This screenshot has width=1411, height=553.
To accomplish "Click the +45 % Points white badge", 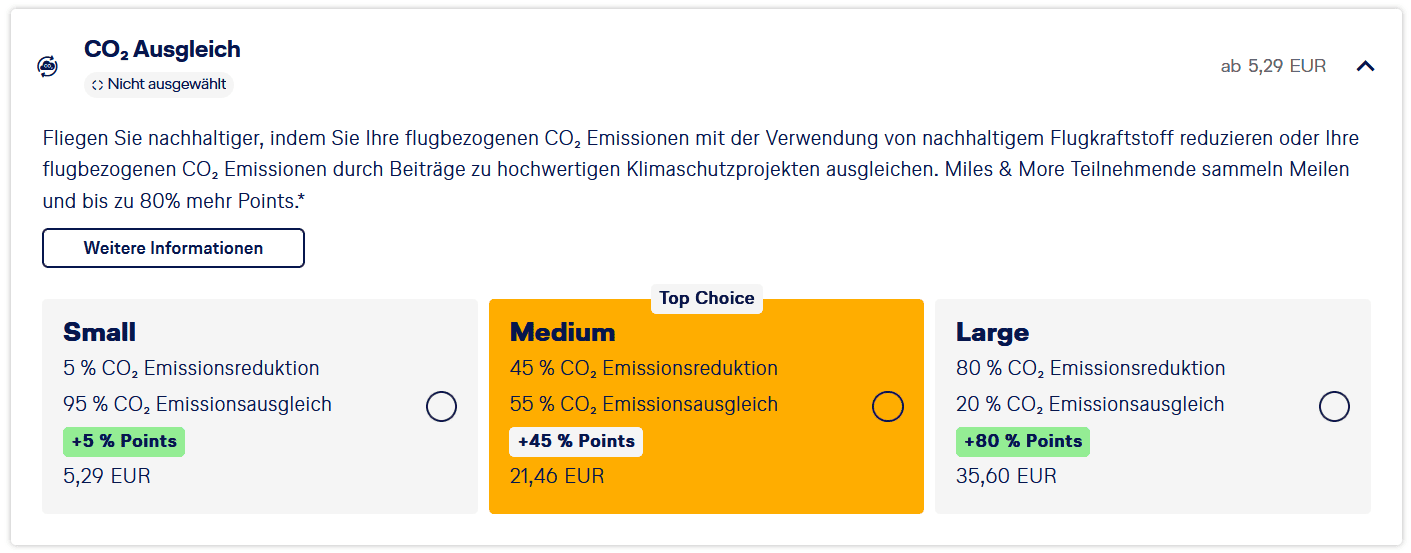I will click(576, 441).
